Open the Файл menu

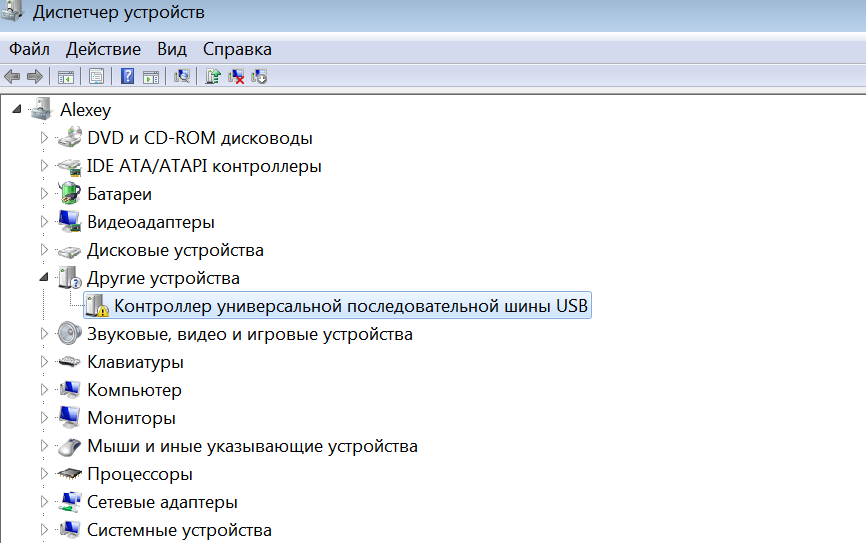click(x=29, y=49)
